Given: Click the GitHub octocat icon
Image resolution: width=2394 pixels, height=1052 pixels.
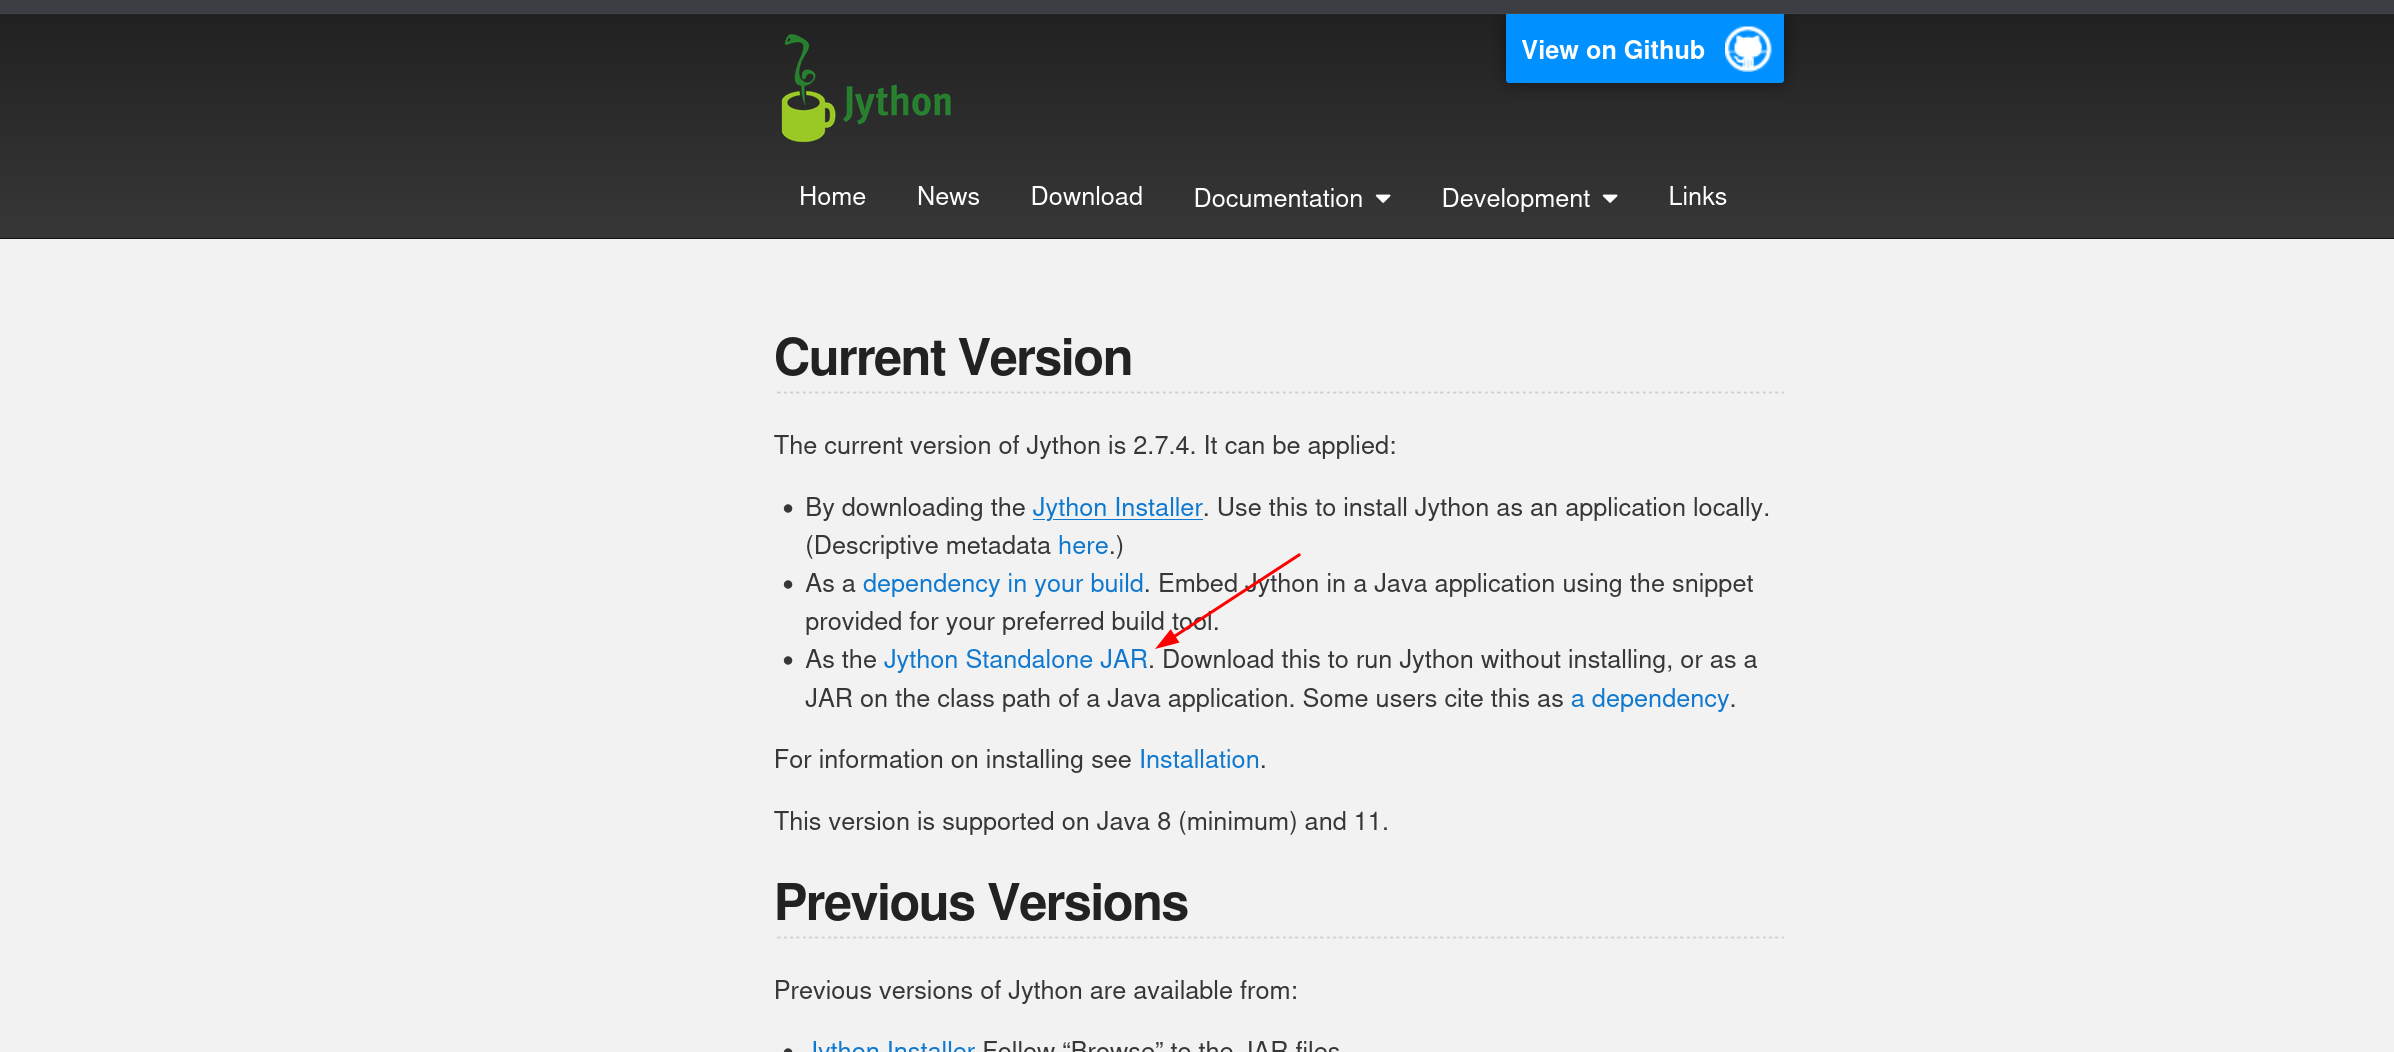Looking at the screenshot, I should click(1747, 49).
